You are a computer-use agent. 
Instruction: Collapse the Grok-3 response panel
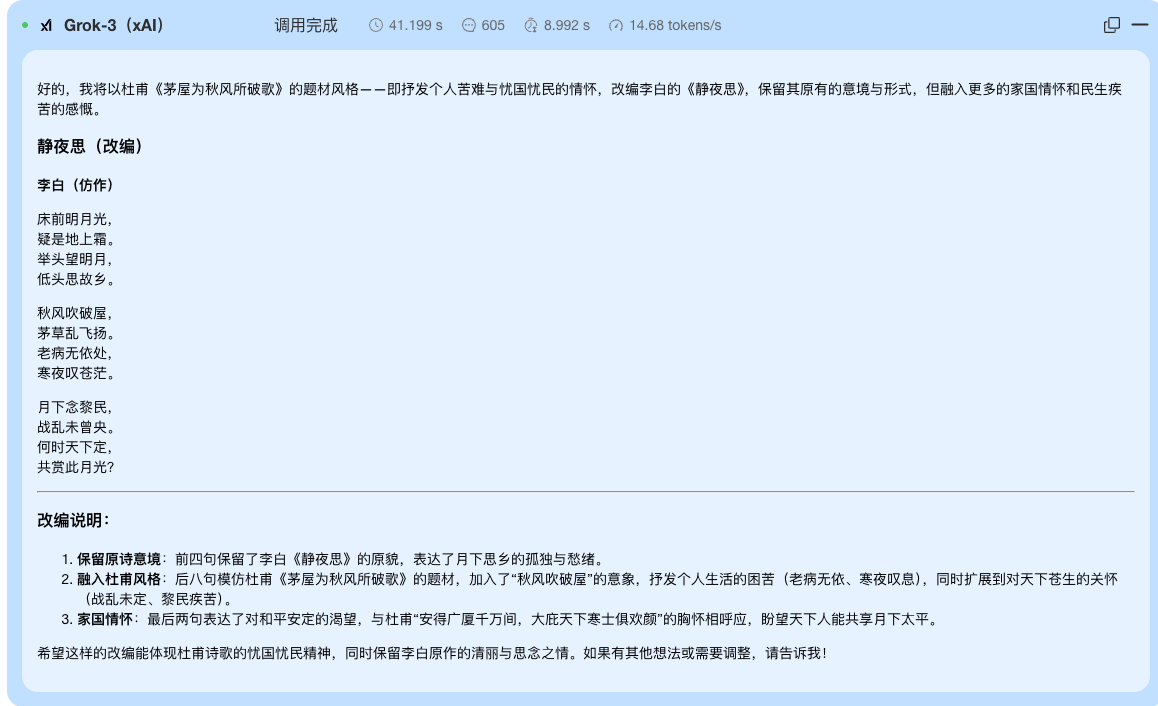(1139, 25)
